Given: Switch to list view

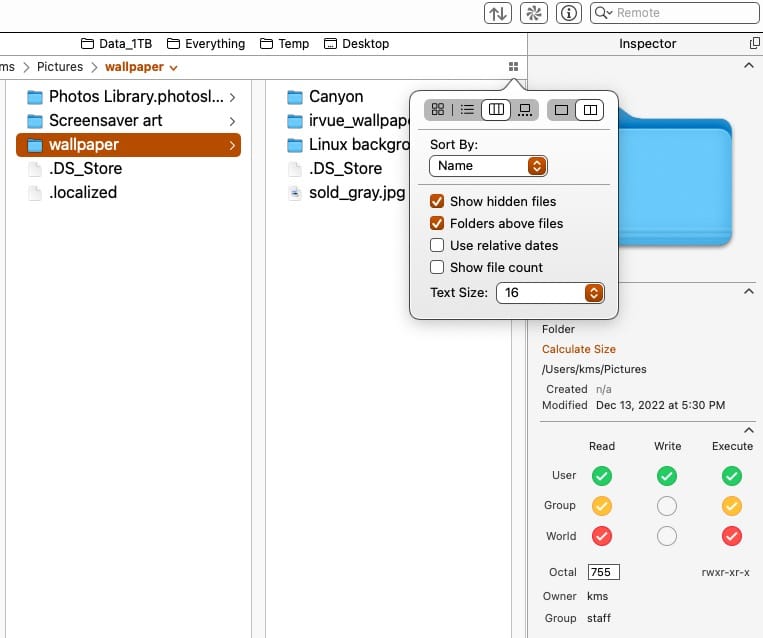Looking at the screenshot, I should click(467, 110).
